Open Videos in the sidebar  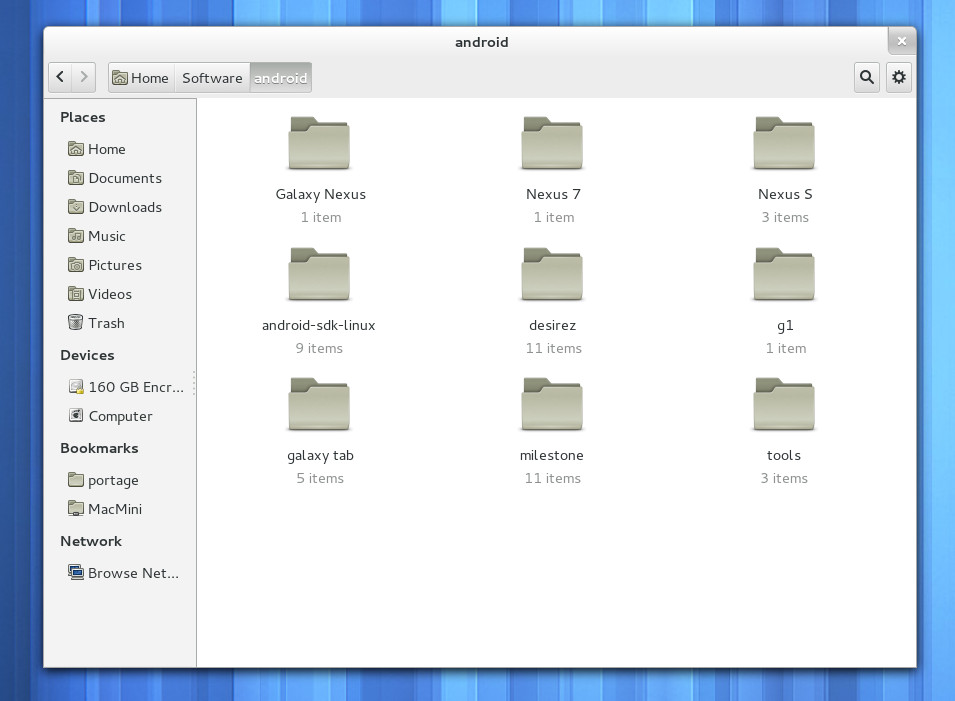121,294
